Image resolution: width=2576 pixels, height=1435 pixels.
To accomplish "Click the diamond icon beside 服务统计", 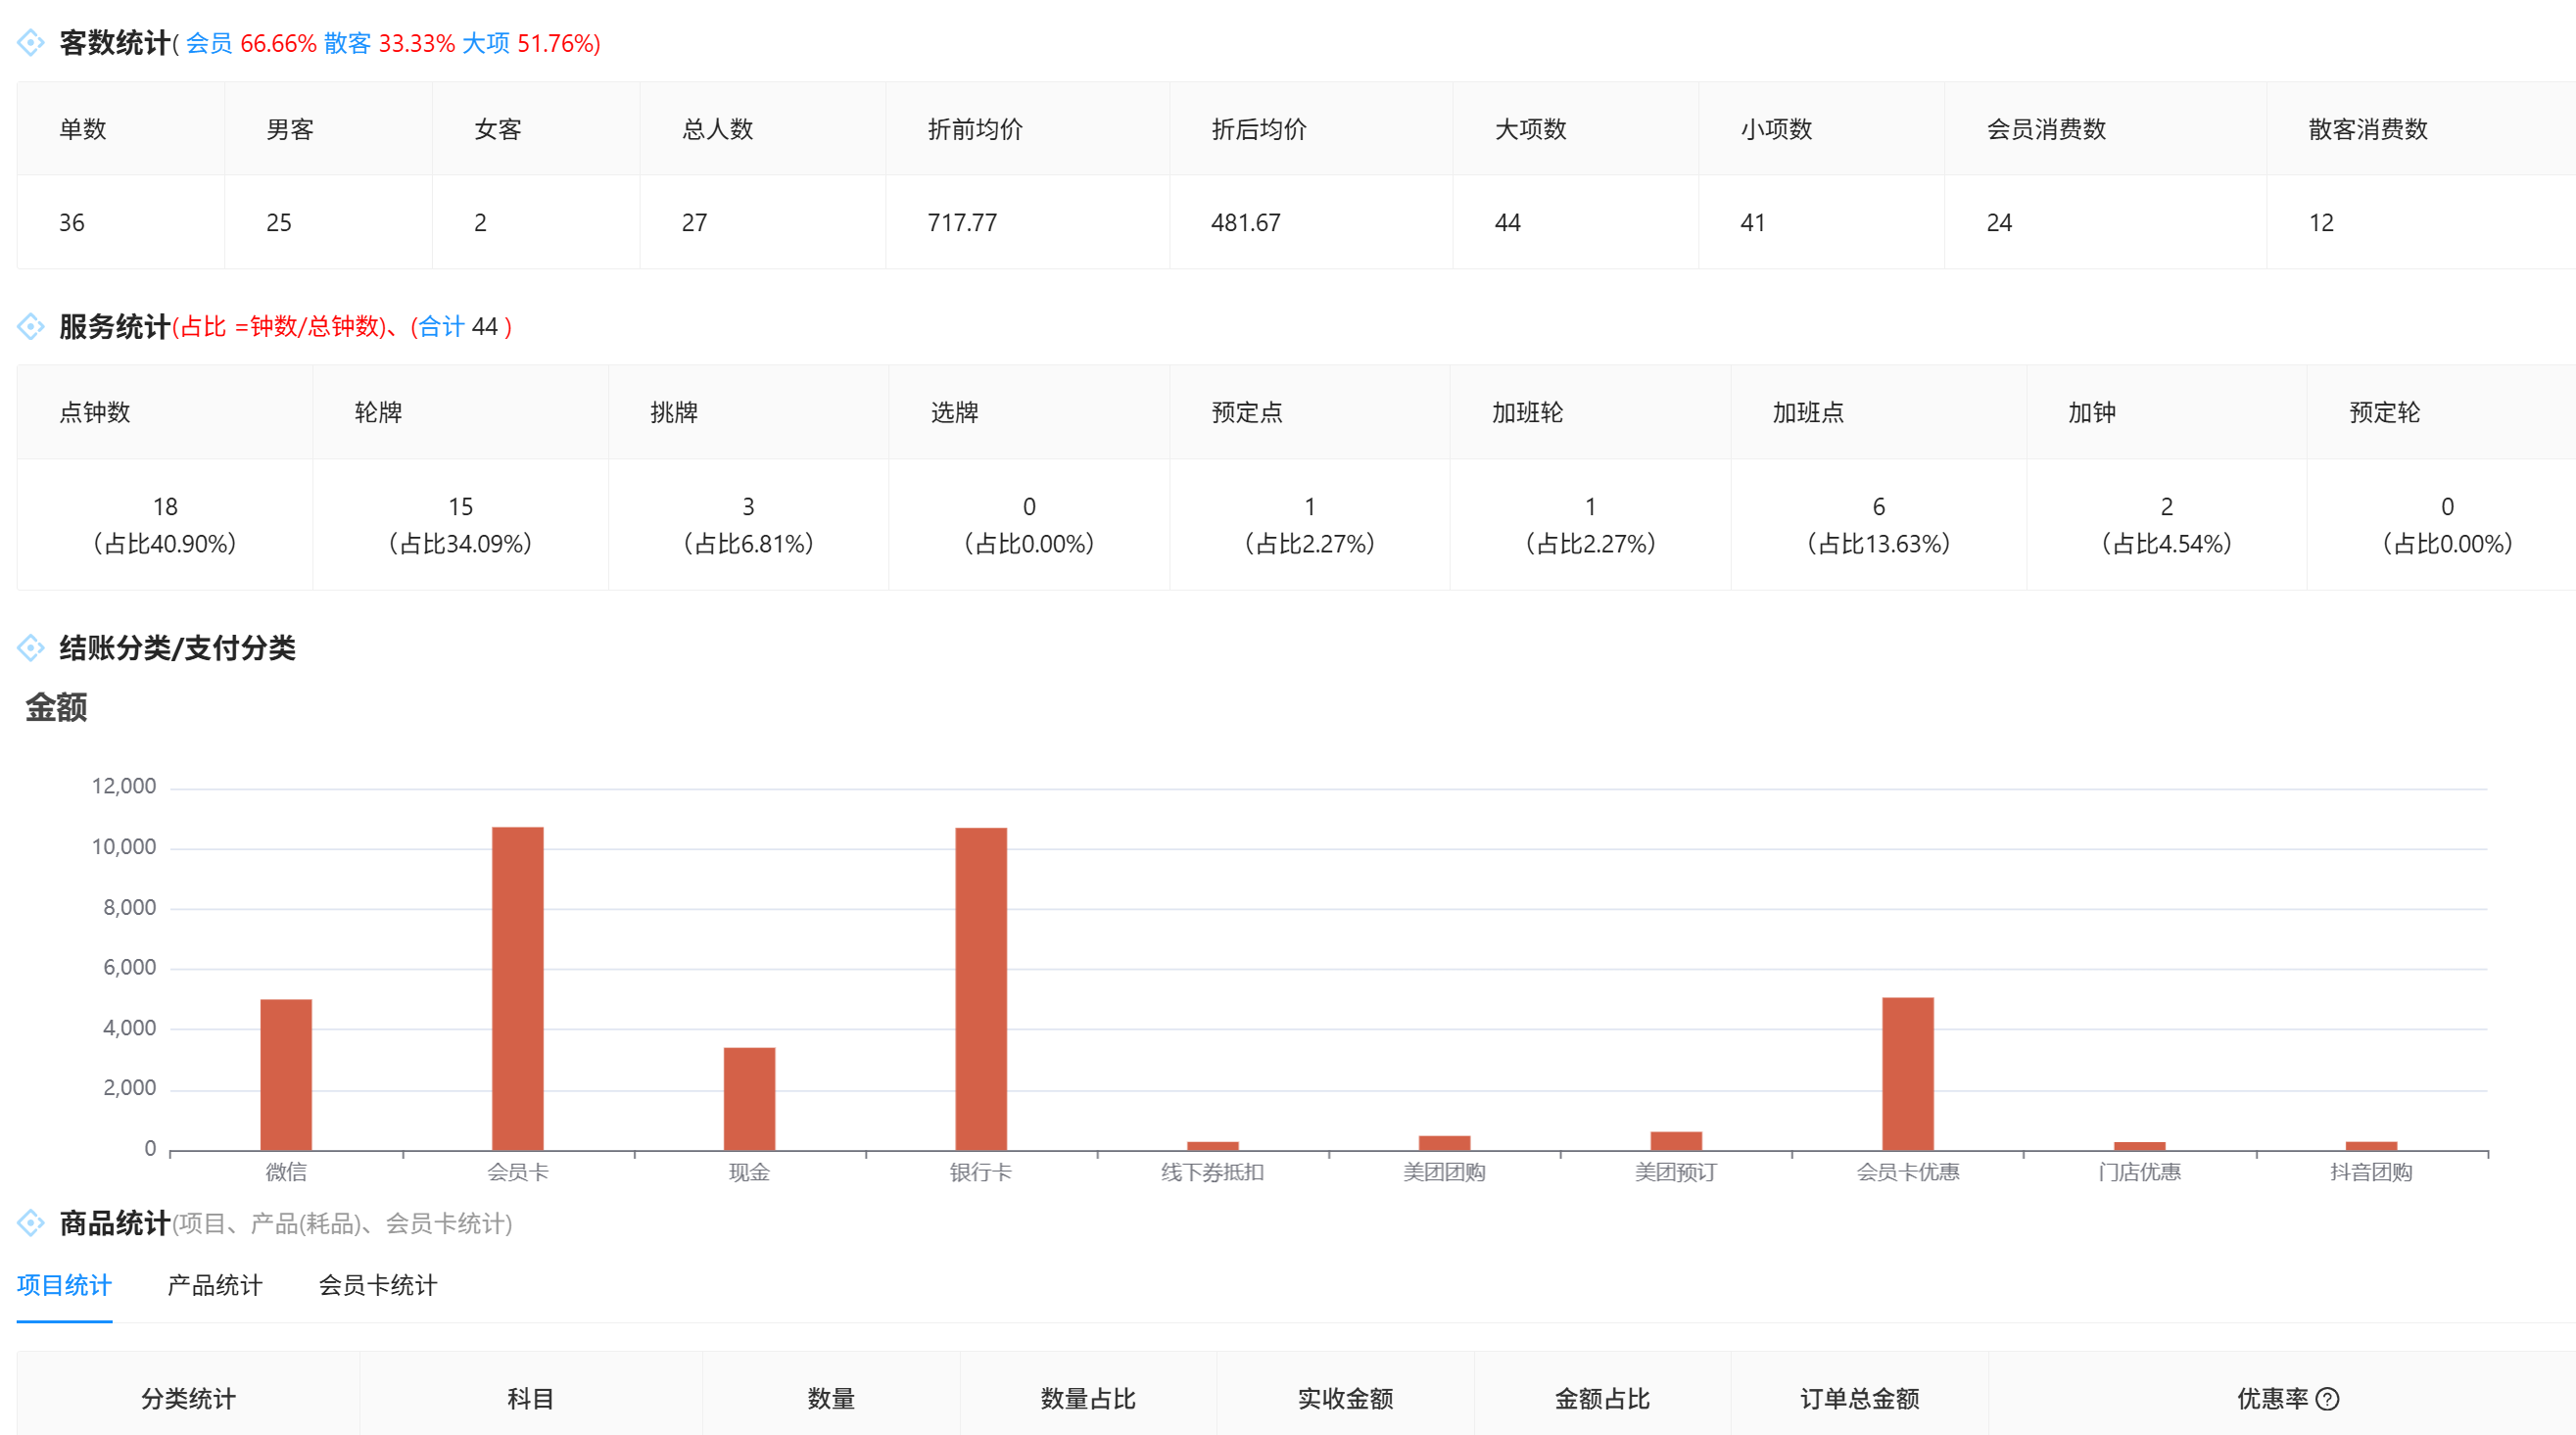I will pos(31,326).
